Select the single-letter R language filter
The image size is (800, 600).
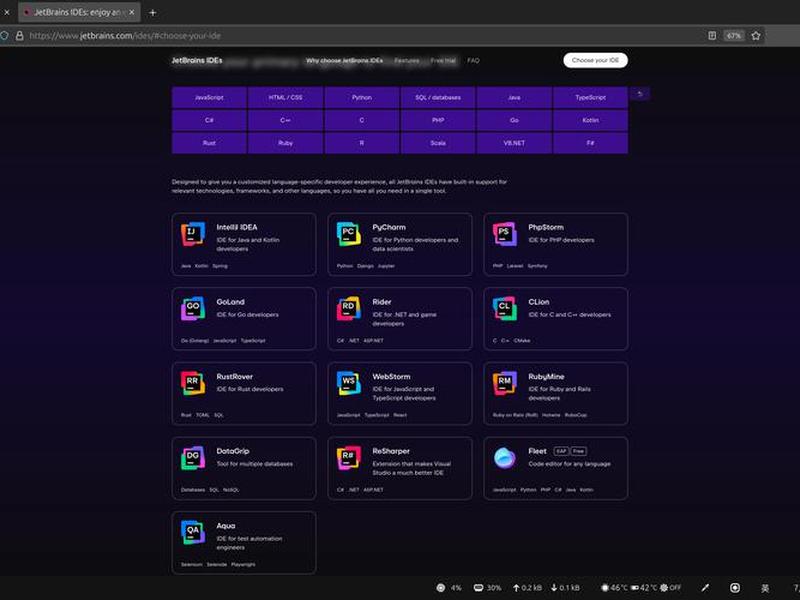[362, 143]
